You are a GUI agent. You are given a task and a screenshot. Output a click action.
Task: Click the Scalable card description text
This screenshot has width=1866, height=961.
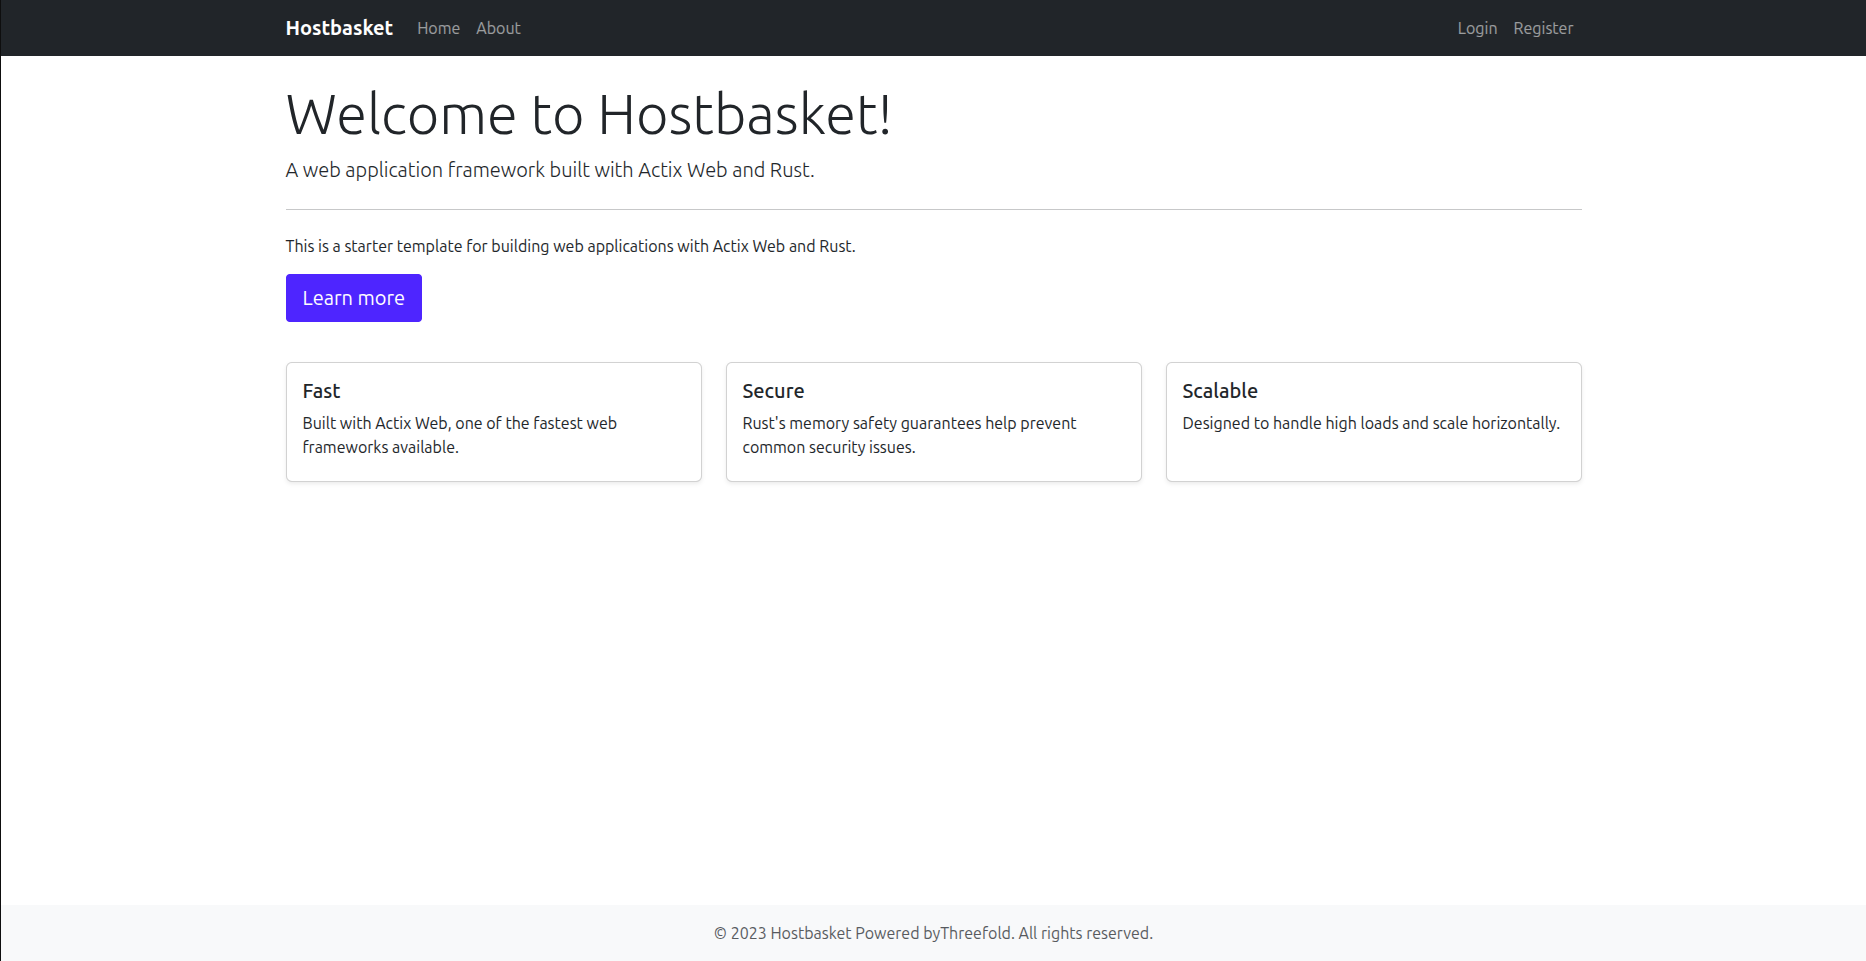[x=1370, y=423]
